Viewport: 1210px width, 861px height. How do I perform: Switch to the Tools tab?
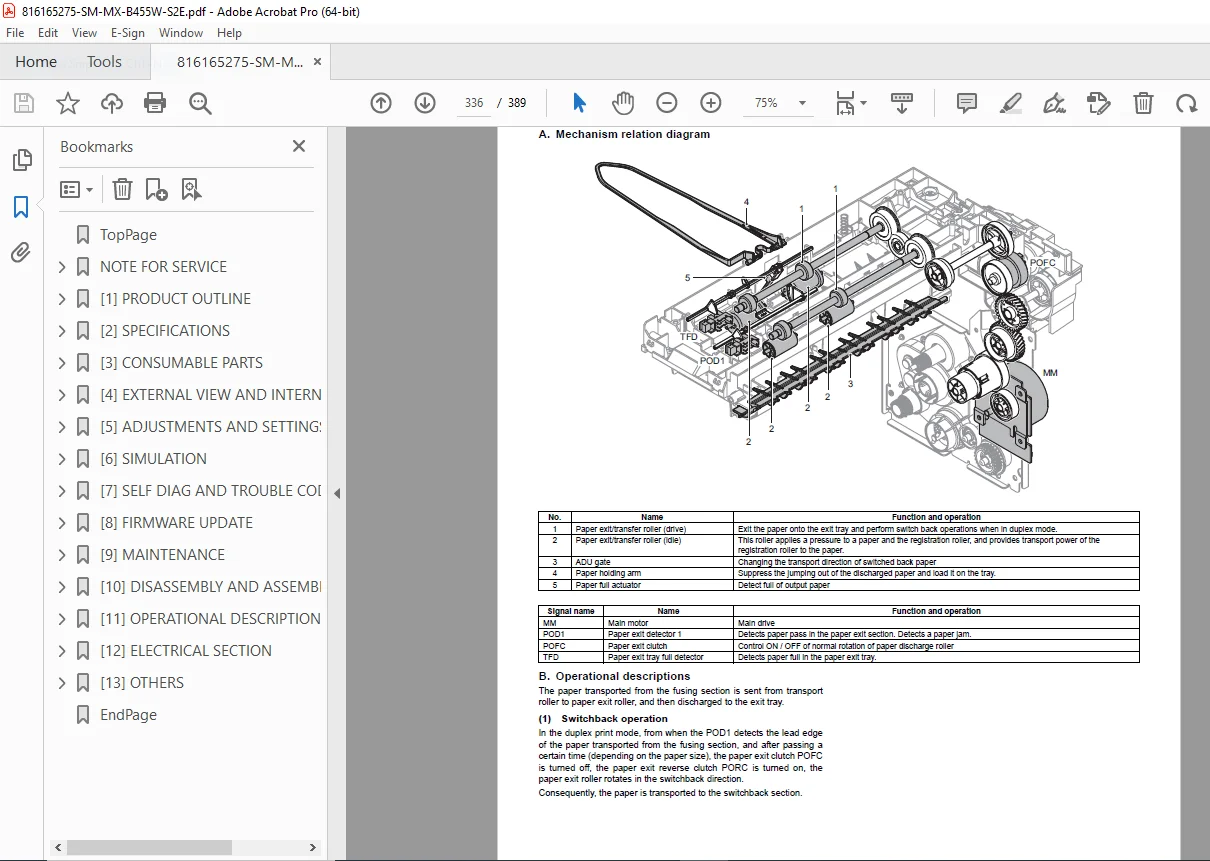tap(104, 62)
